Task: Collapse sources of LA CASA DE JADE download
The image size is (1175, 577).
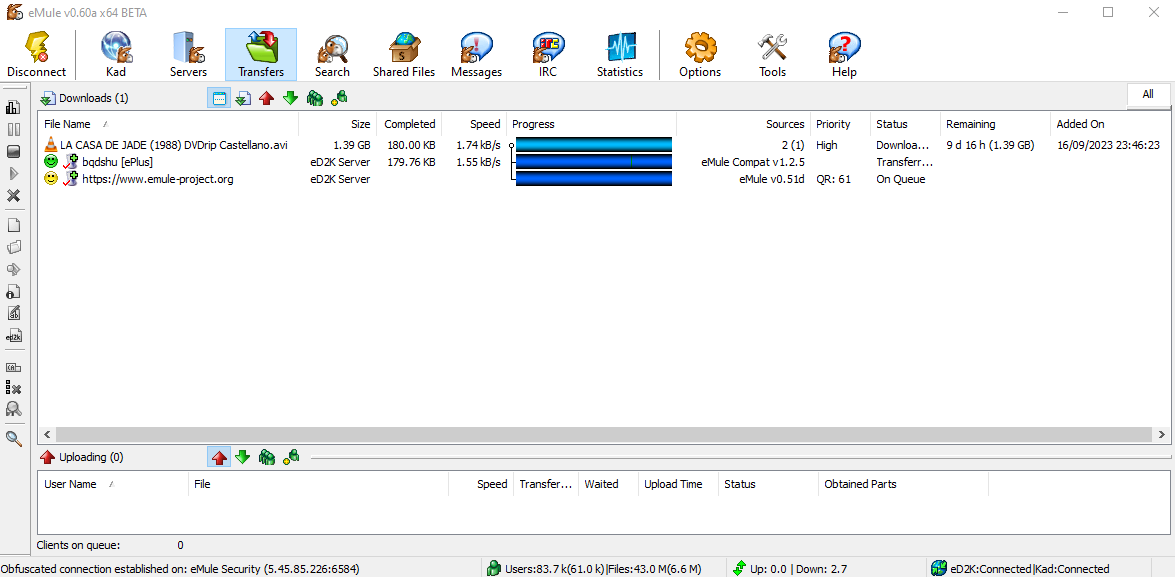Action: (512, 145)
